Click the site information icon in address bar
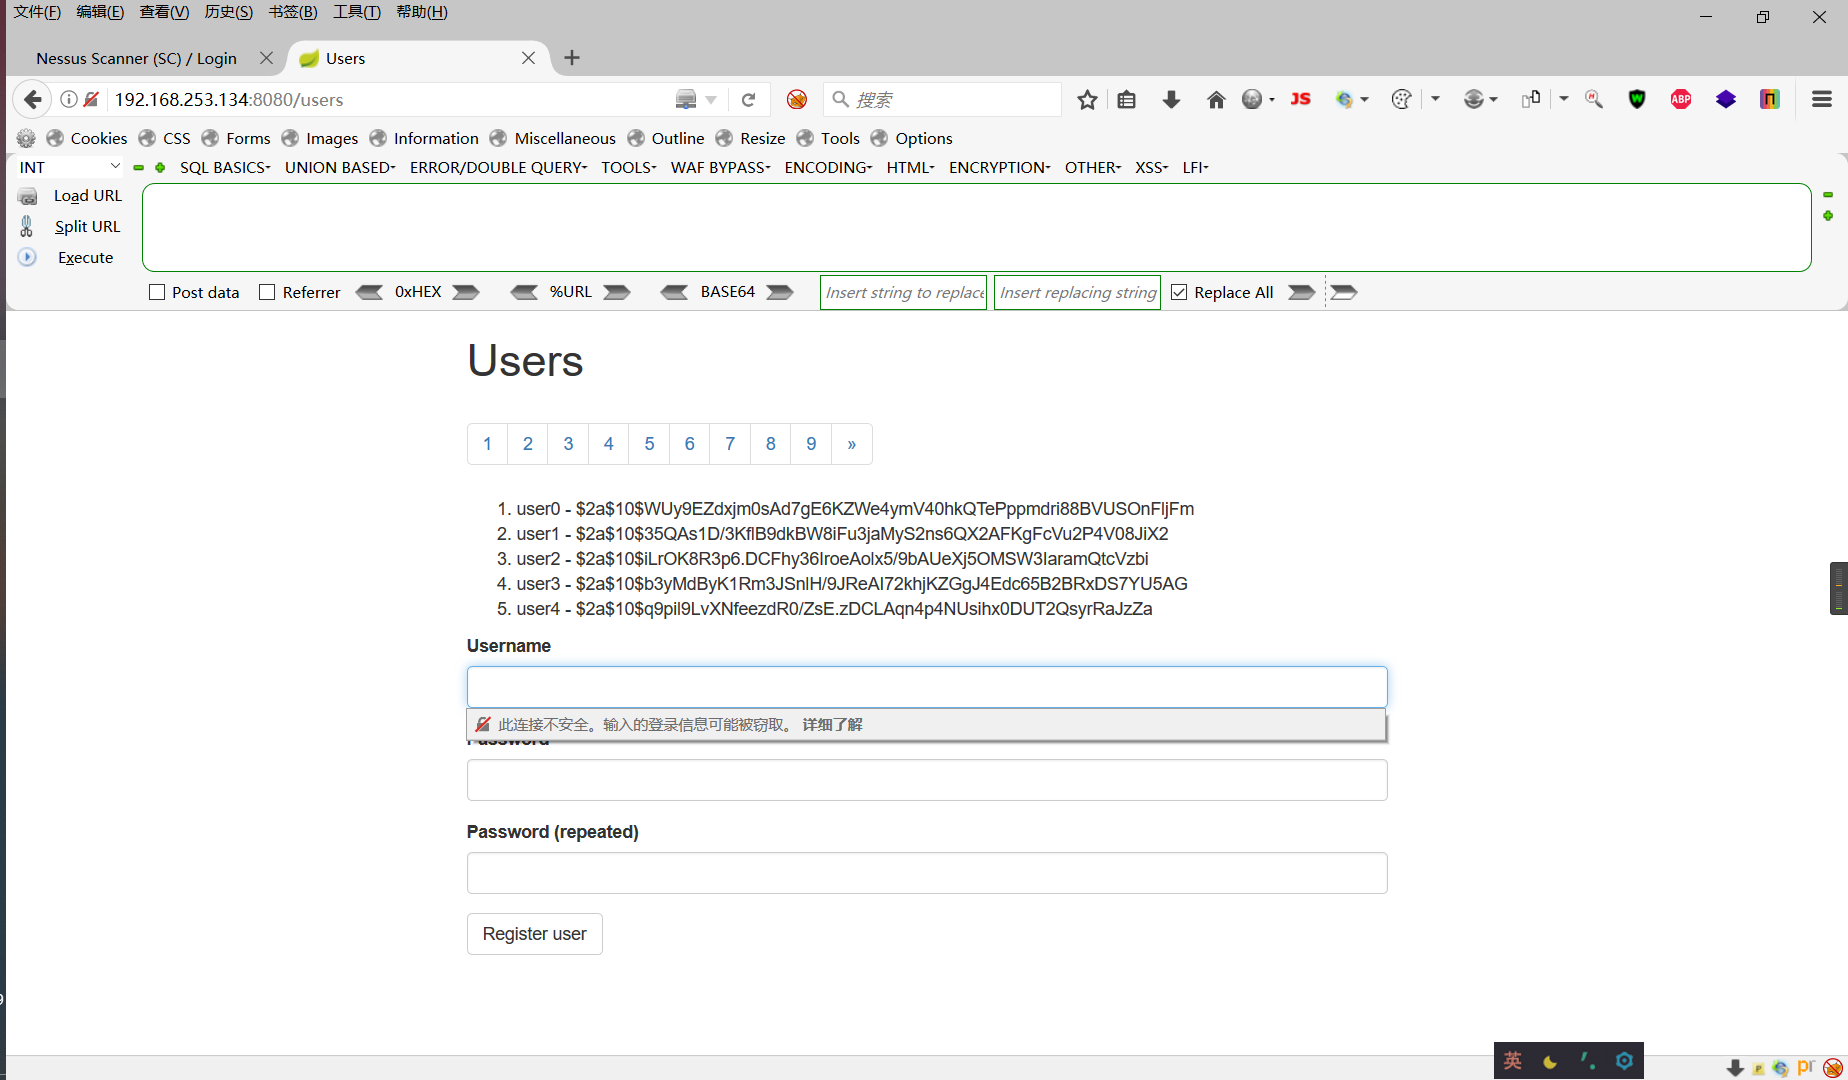Screen dimensions: 1848x1080 69,99
